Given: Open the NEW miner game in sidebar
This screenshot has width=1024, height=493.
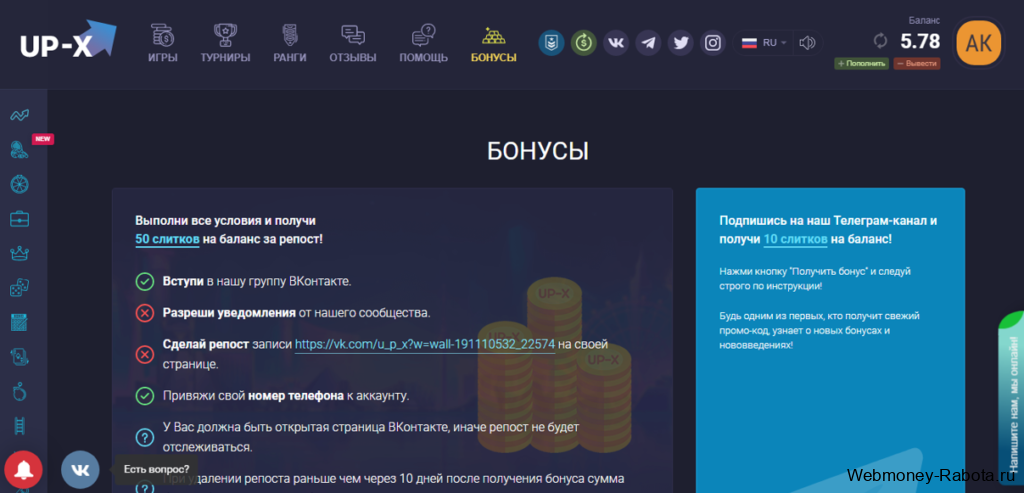Looking at the screenshot, I should (20, 150).
